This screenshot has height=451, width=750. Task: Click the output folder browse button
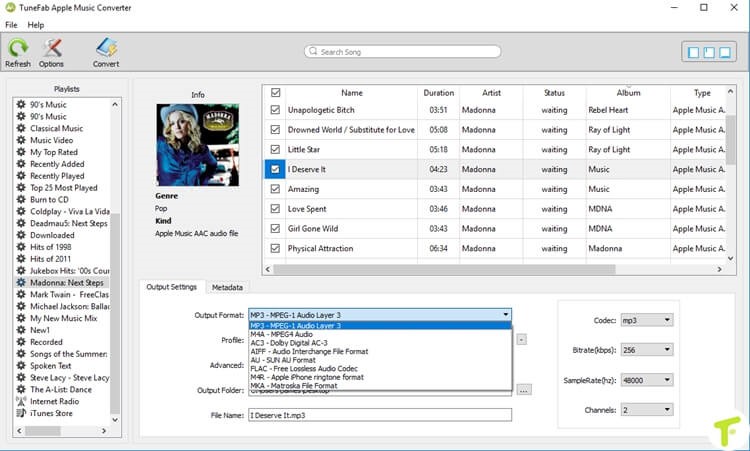click(x=524, y=390)
